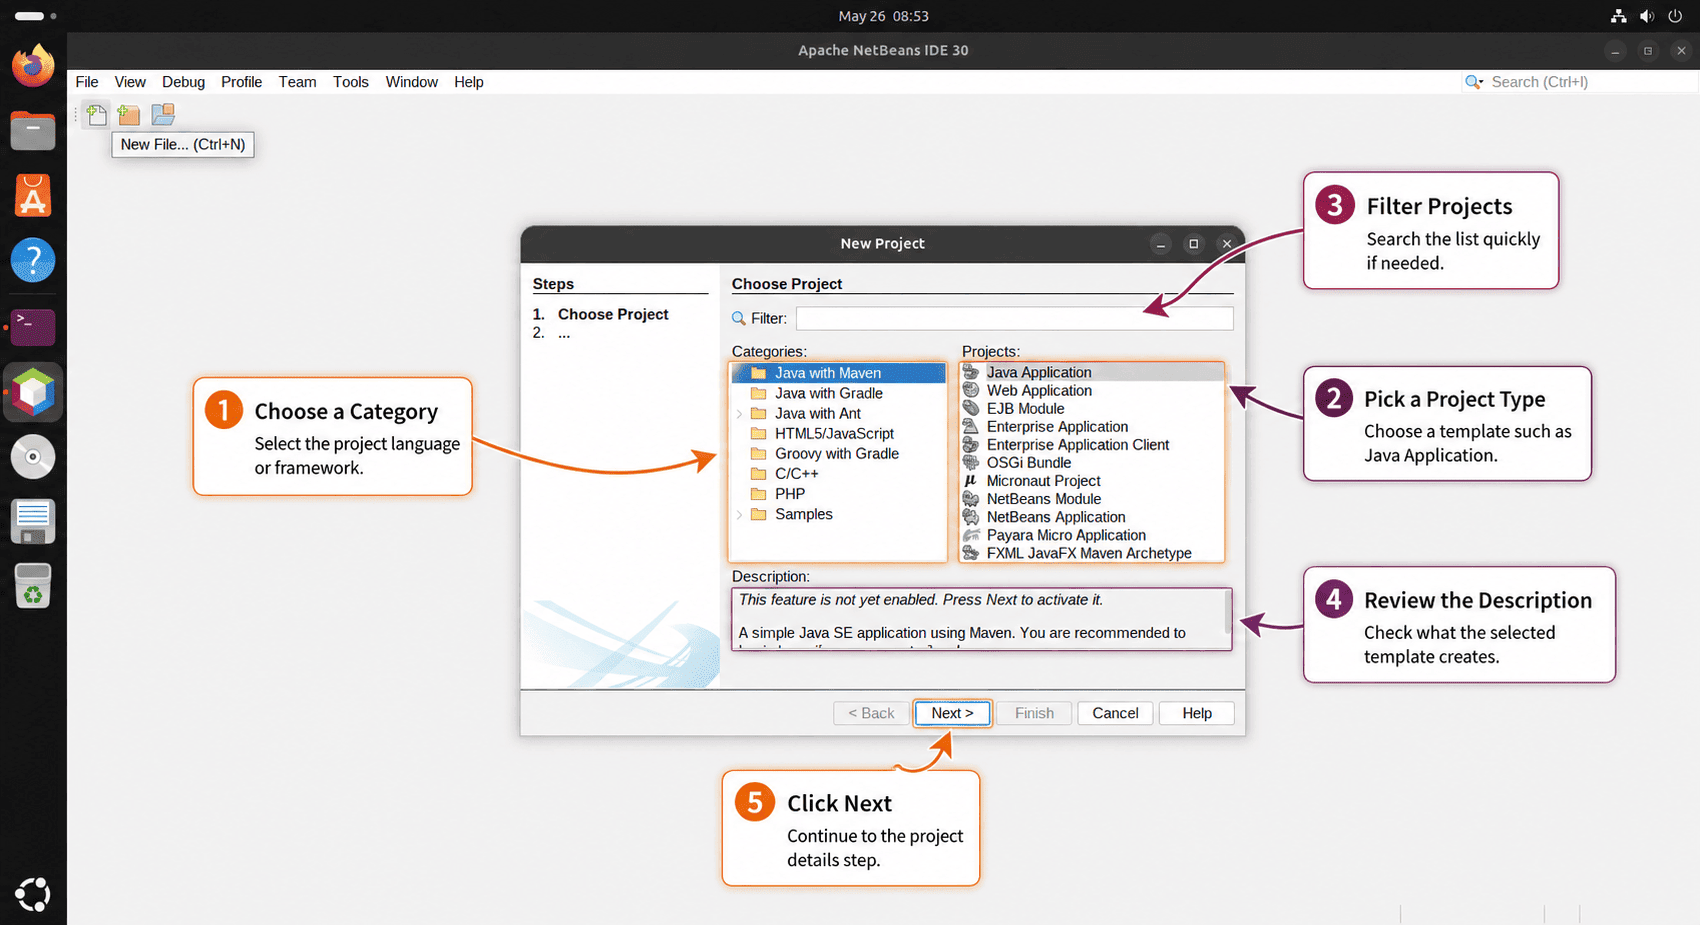
Task: Click the Java with Maven folder icon
Action: coord(759,373)
